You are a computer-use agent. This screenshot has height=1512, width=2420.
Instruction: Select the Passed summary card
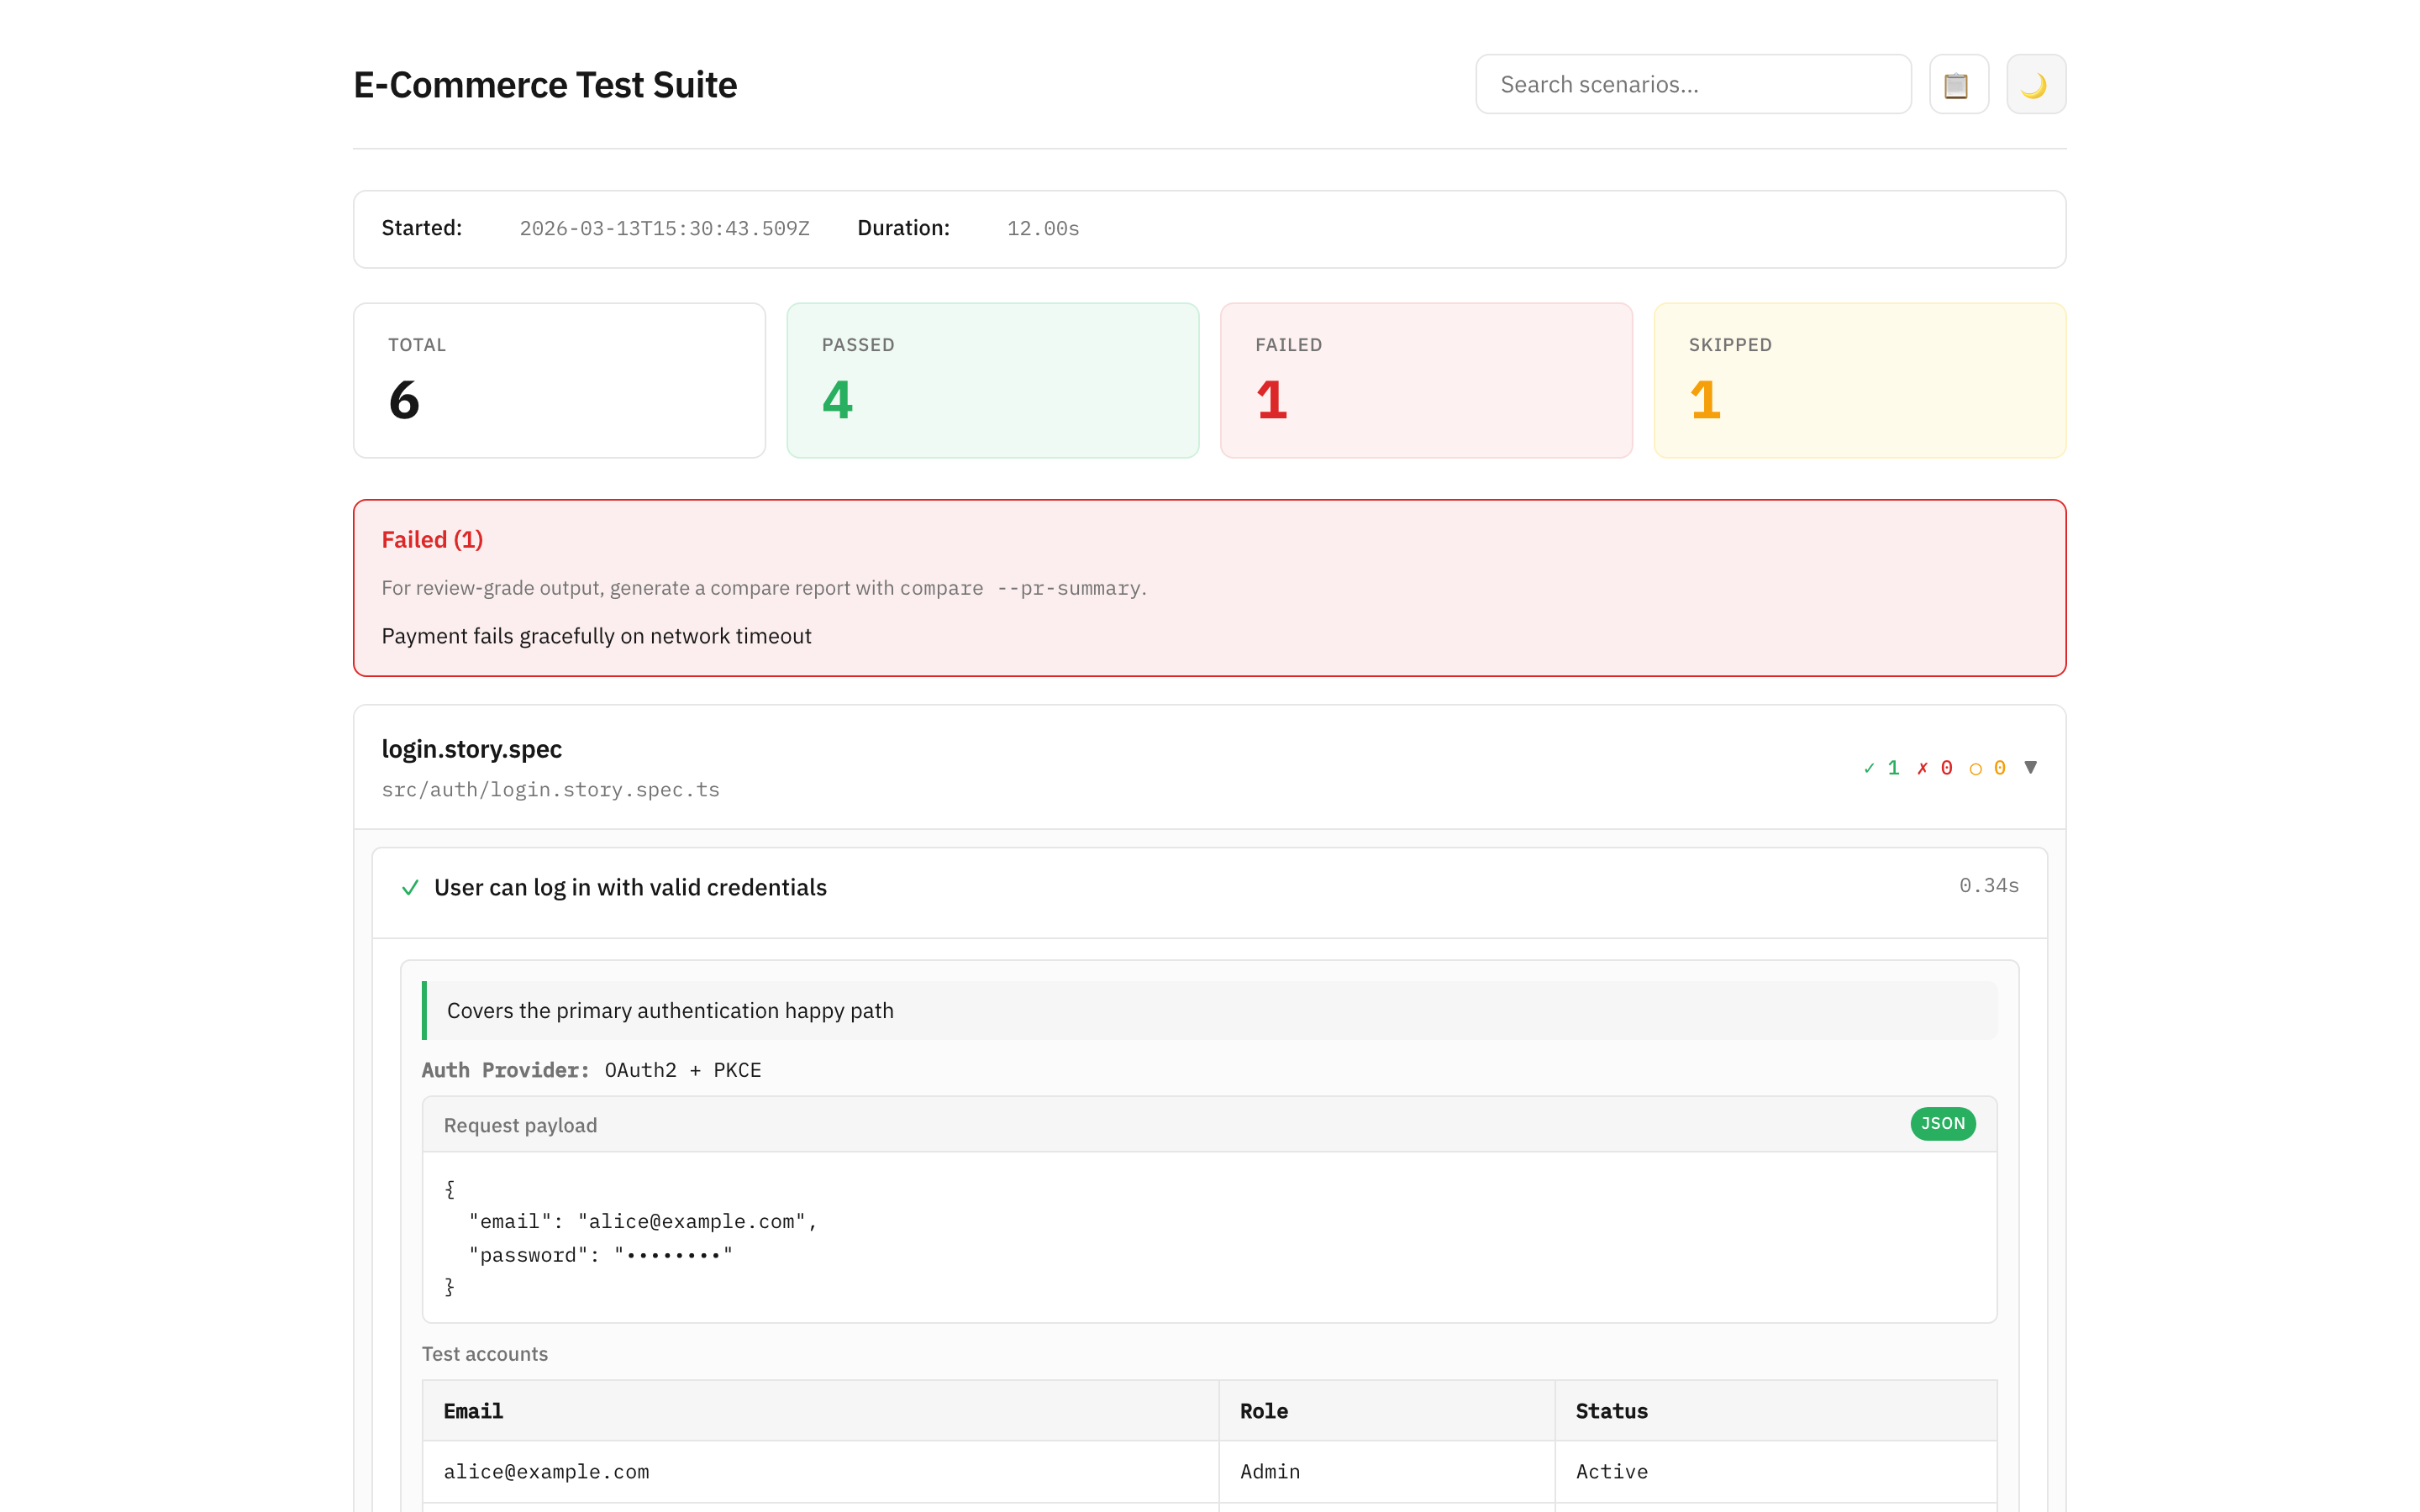992,381
